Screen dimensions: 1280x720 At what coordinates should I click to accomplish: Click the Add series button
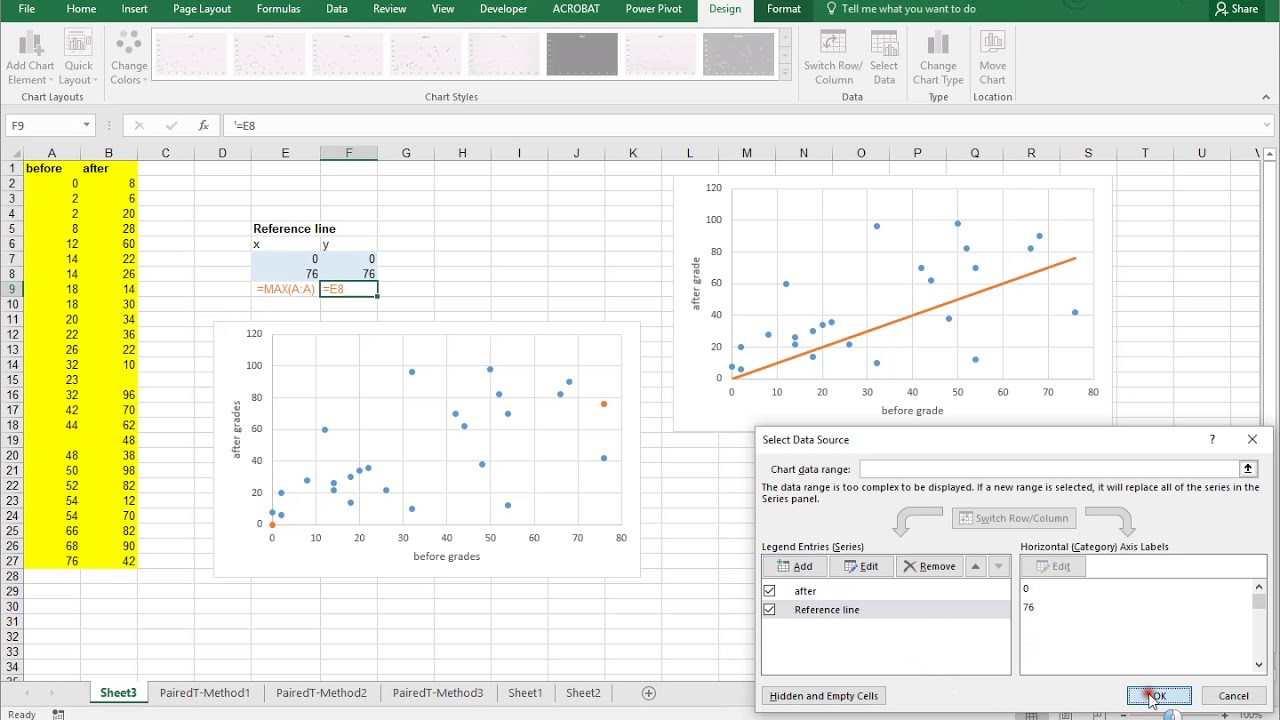794,566
